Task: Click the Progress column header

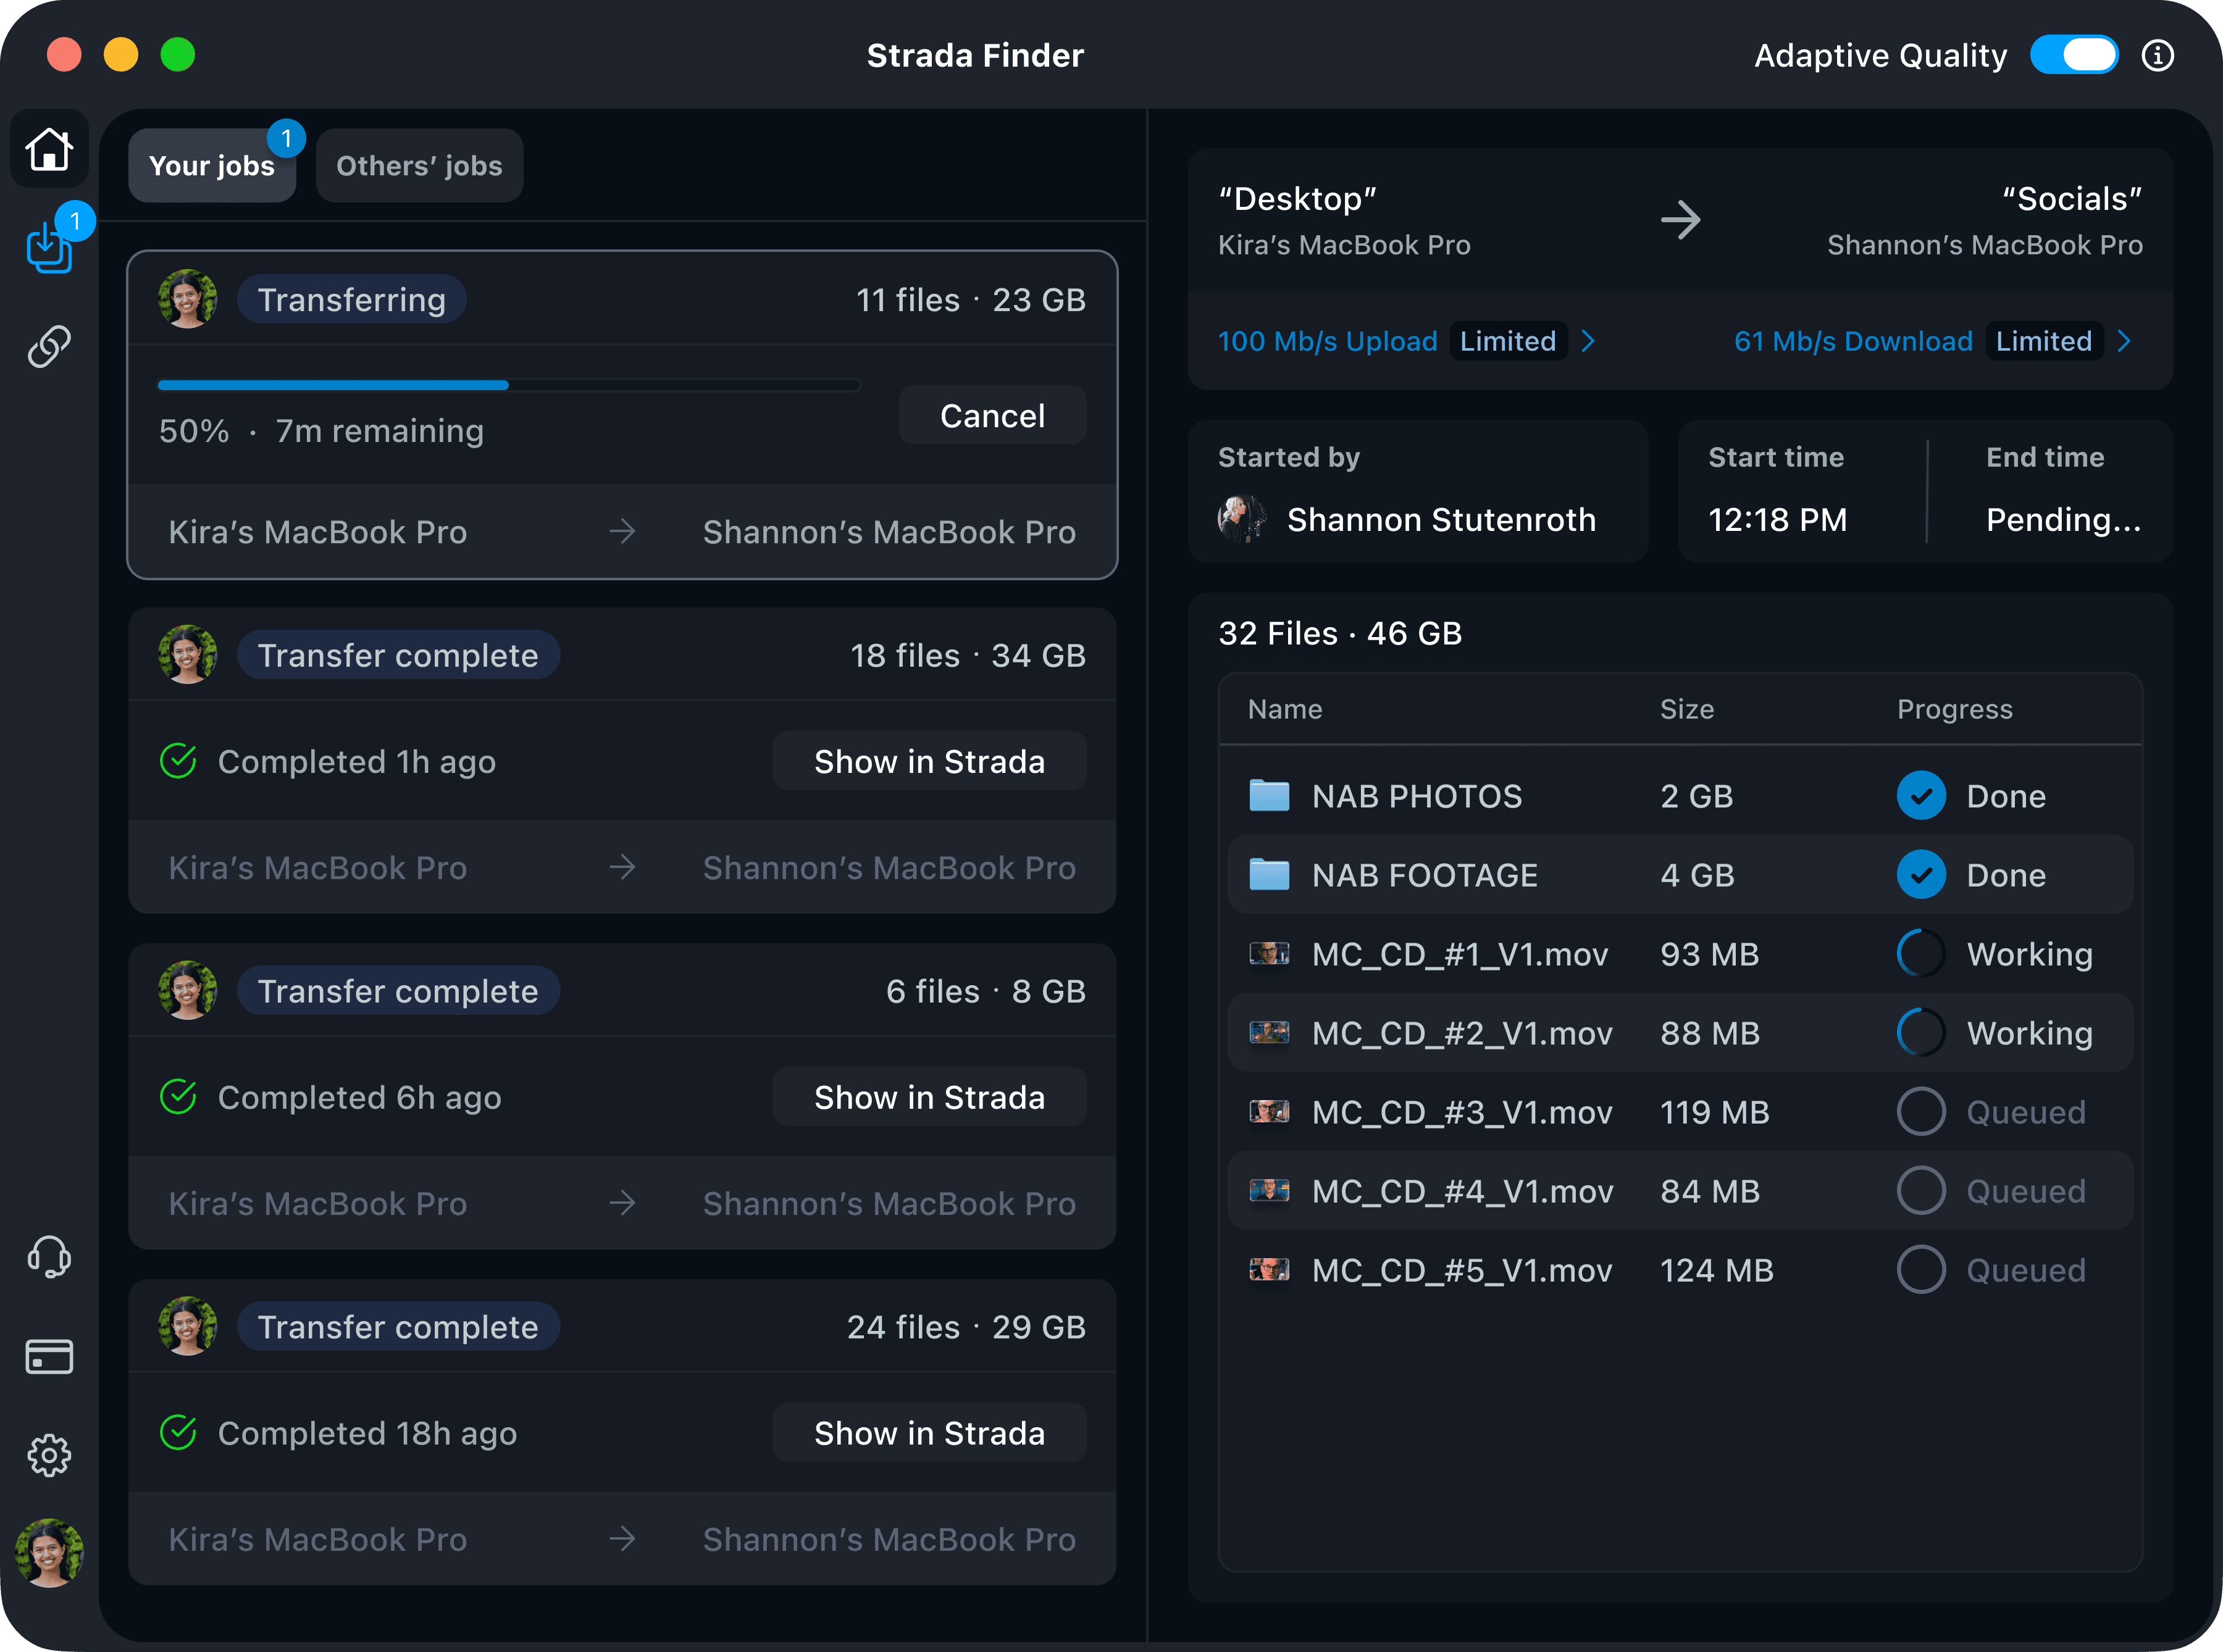Action: coord(1955,709)
